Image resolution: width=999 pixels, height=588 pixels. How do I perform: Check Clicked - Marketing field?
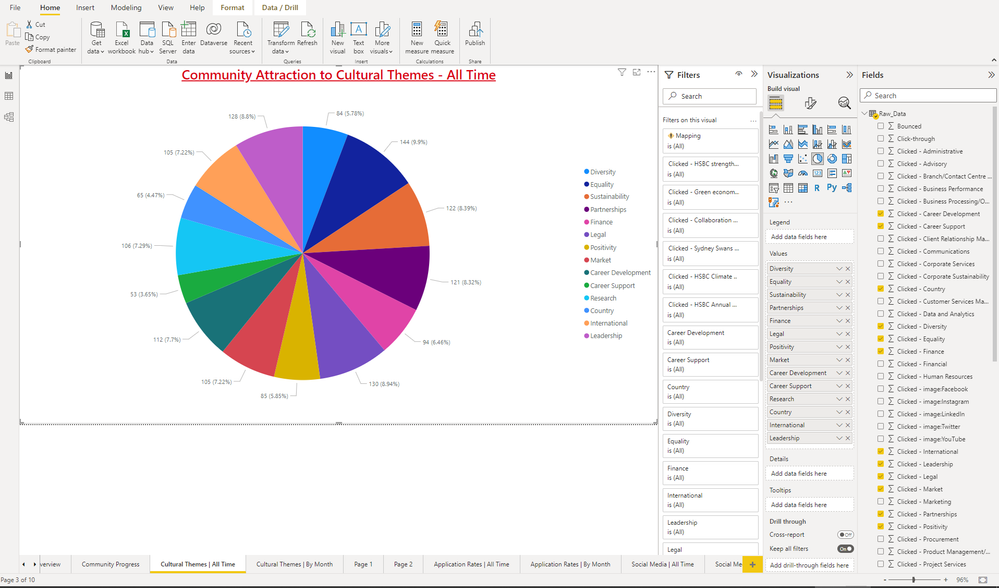tap(880, 501)
